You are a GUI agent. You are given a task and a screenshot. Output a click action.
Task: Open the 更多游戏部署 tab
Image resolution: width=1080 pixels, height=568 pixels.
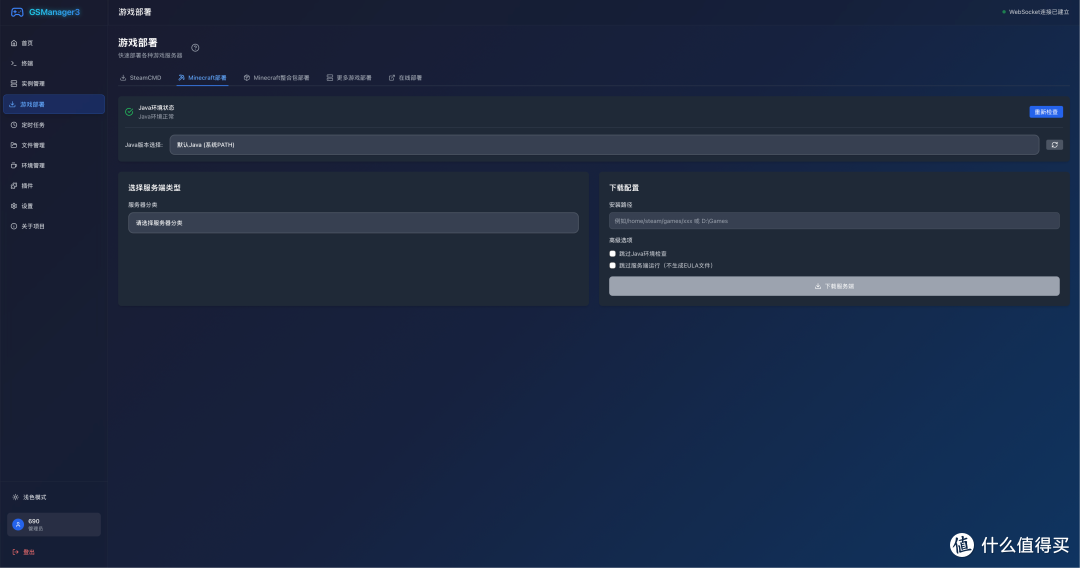coord(349,78)
